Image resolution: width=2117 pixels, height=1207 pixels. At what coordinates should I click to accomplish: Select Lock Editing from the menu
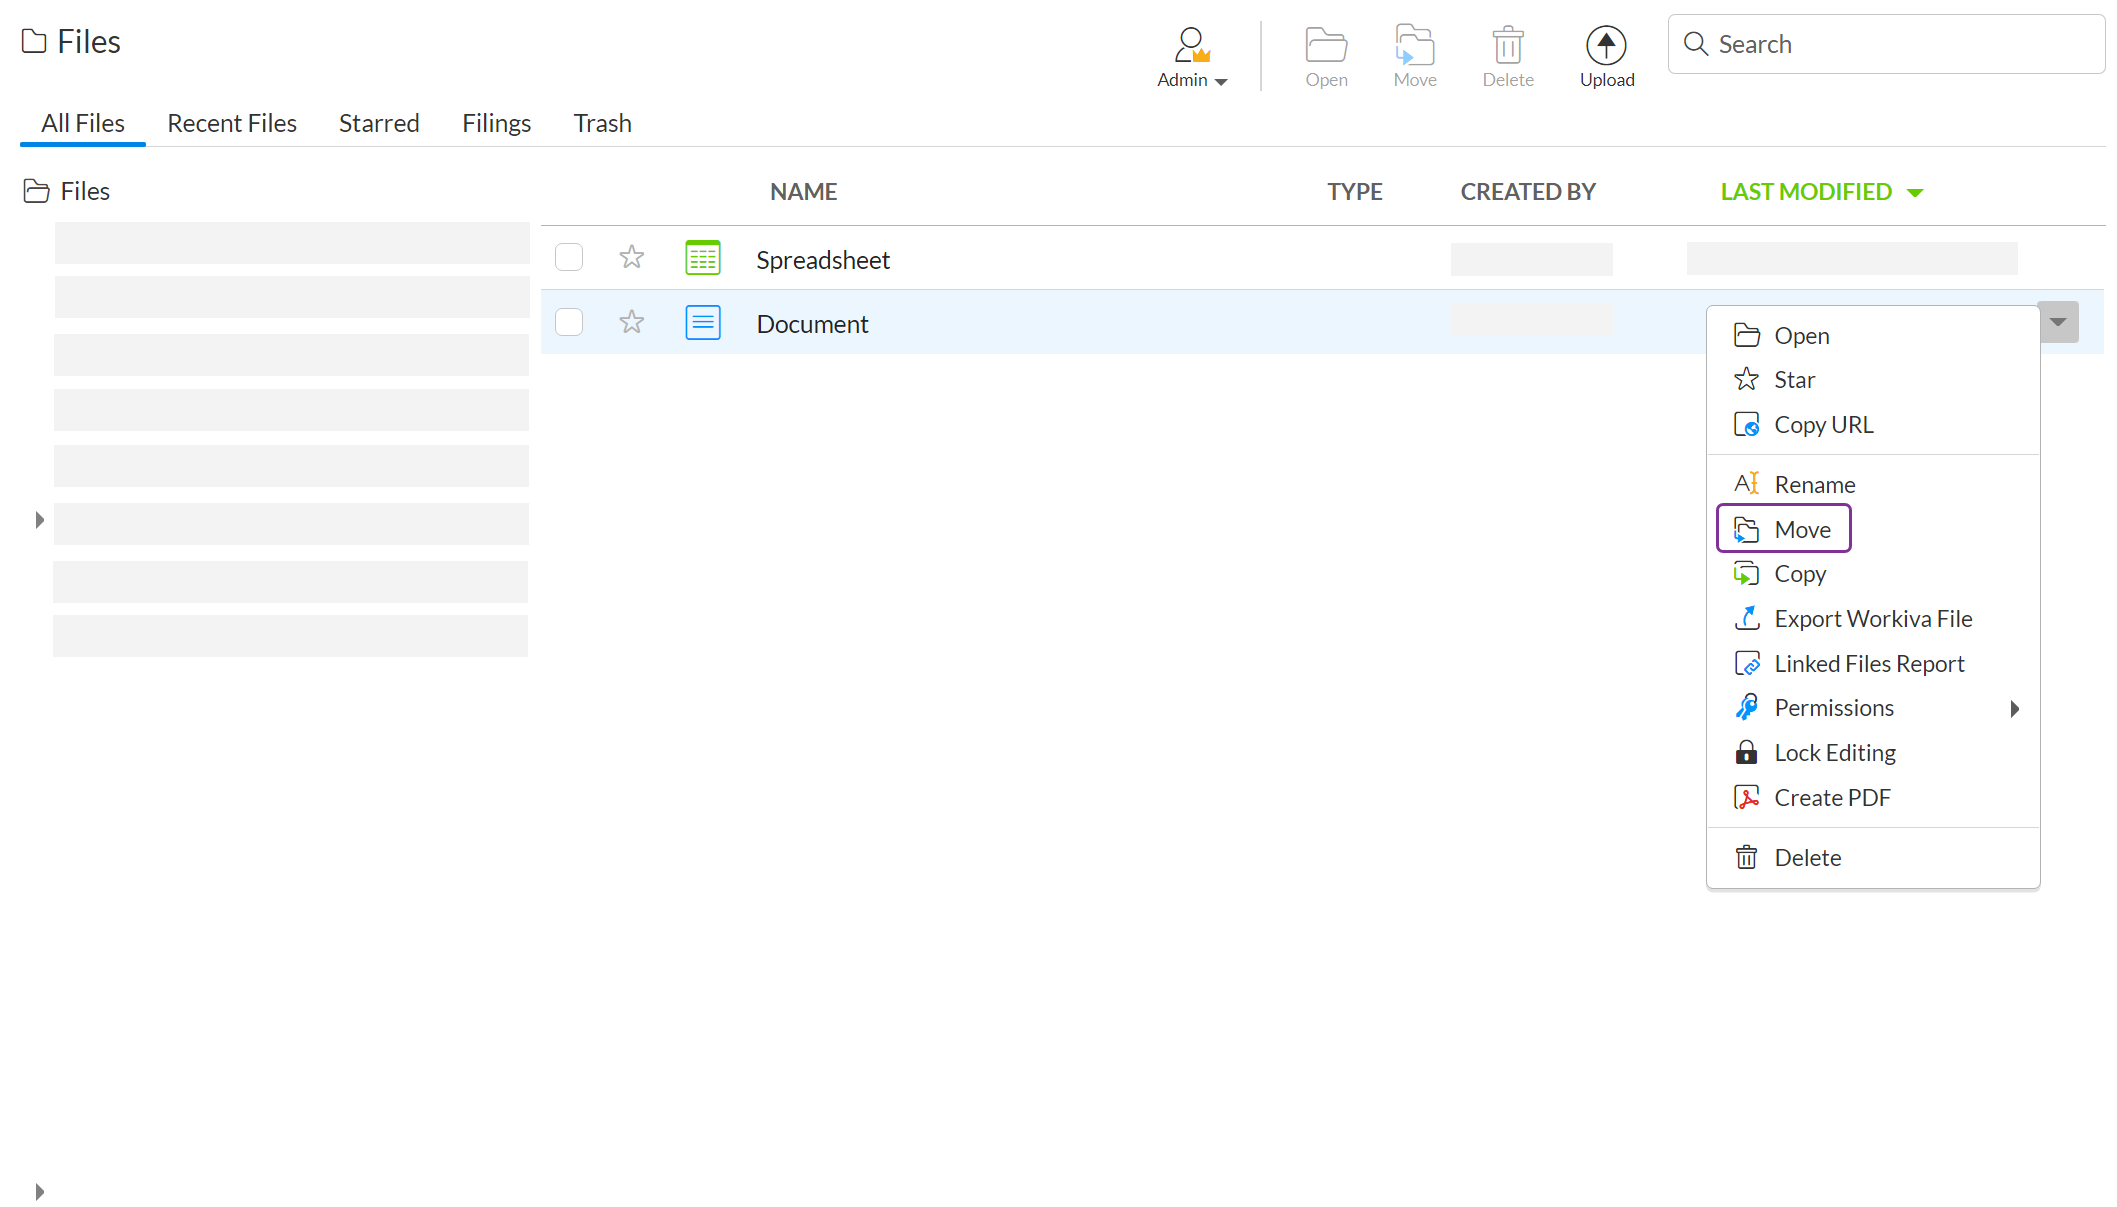pos(1834,753)
